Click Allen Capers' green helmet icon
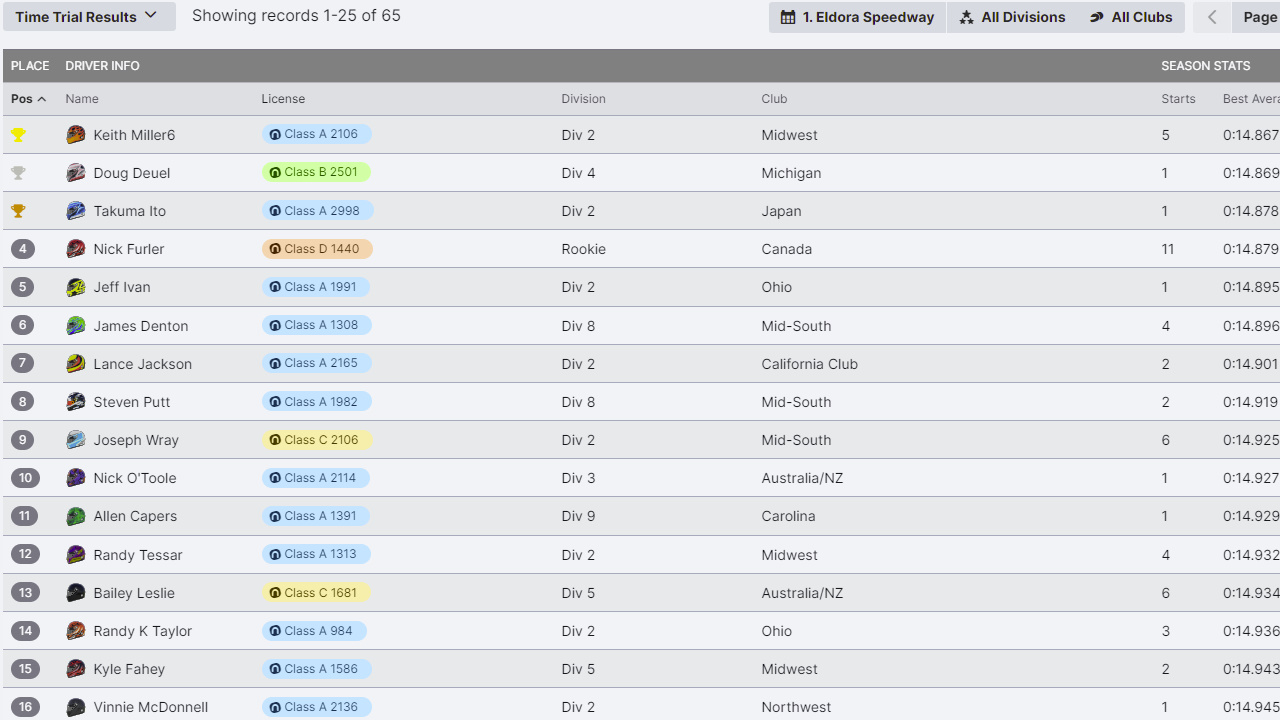 click(76, 516)
